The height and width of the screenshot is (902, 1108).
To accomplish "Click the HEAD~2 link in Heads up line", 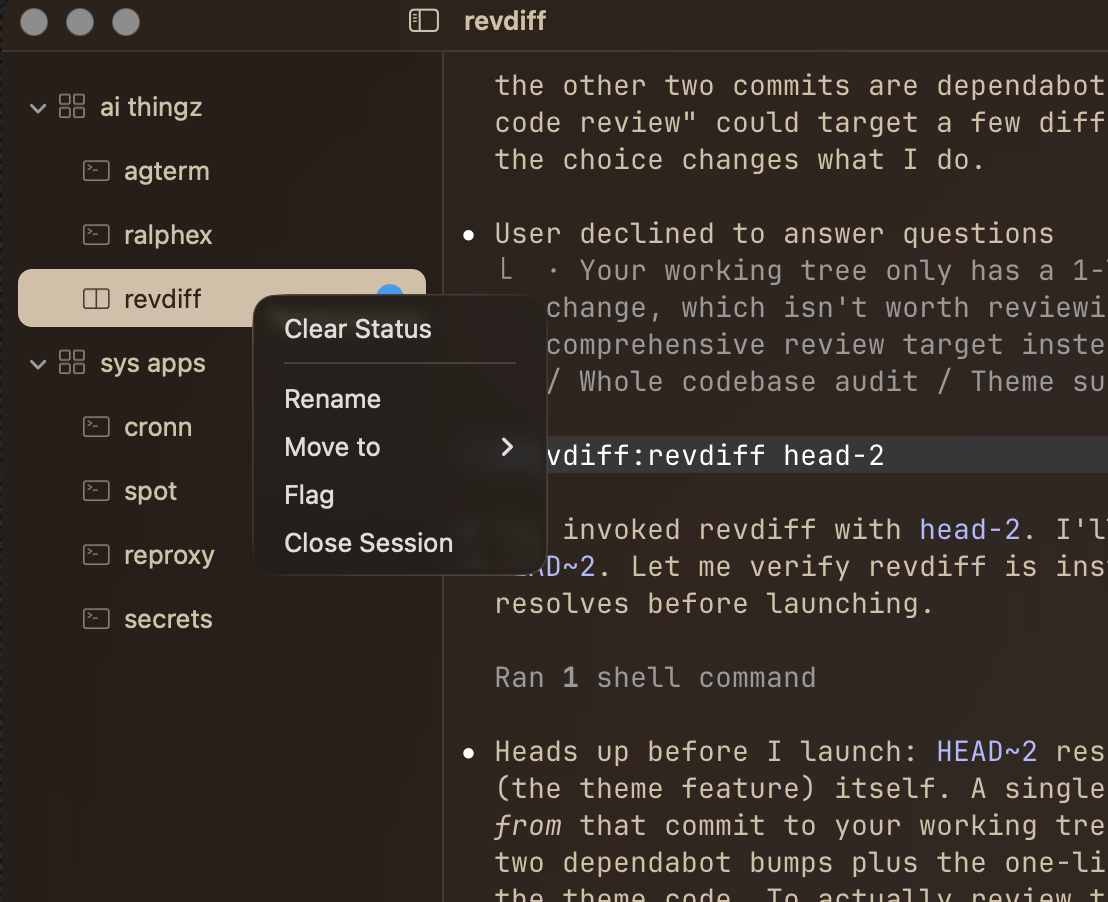I will pyautogui.click(x=986, y=751).
